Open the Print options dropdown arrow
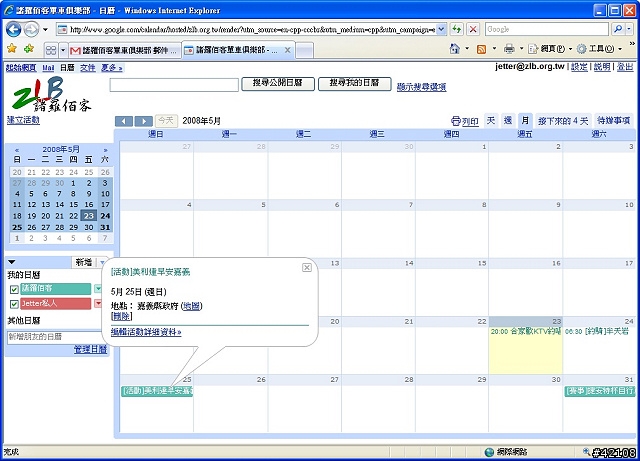The height and width of the screenshot is (461, 640). click(x=521, y=49)
